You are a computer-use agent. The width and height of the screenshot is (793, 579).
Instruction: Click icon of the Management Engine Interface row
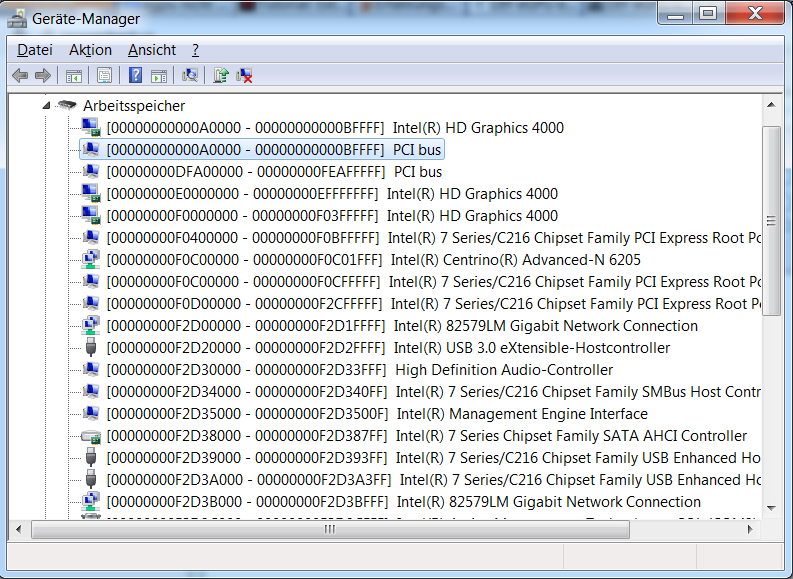pyautogui.click(x=91, y=413)
